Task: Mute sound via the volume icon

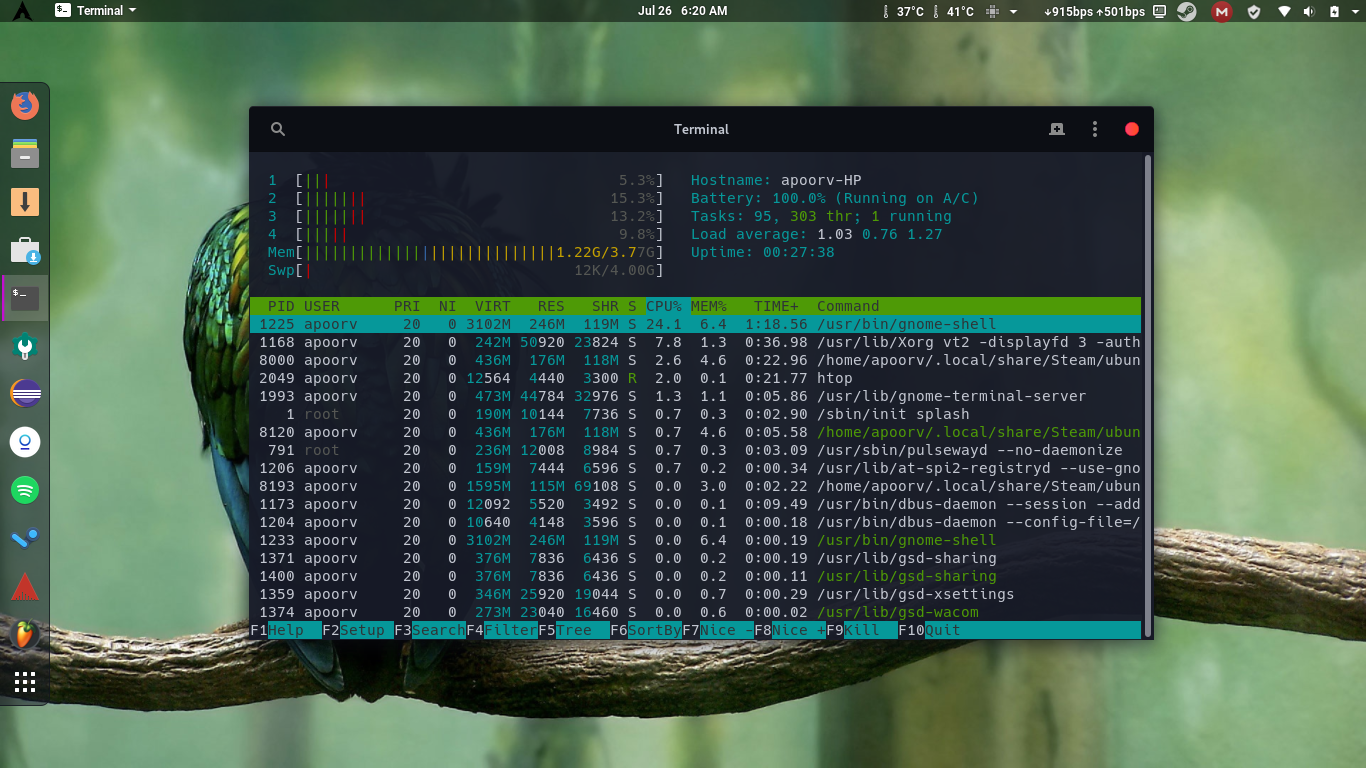Action: tap(1311, 11)
